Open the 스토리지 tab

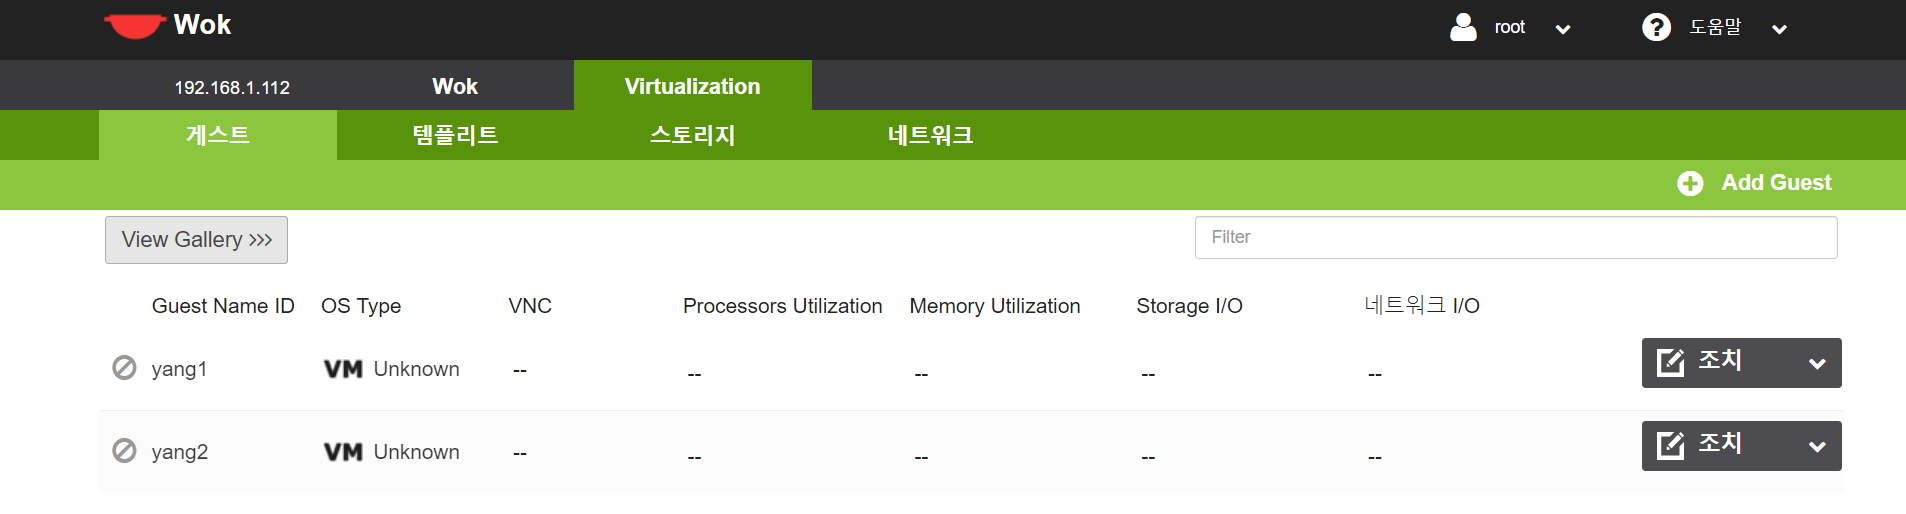click(x=692, y=135)
